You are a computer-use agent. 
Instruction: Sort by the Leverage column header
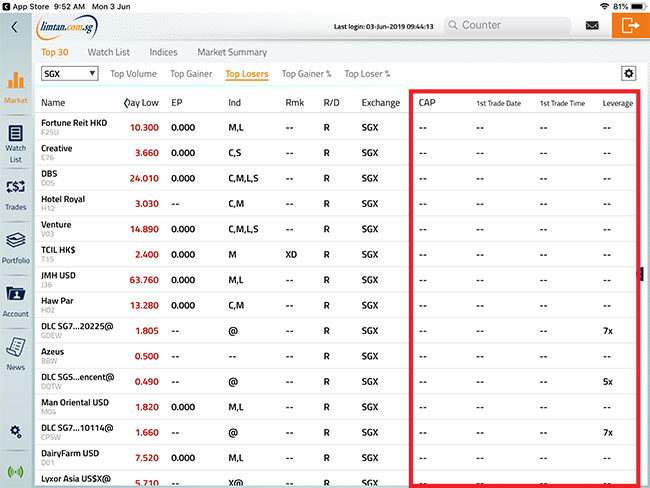[618, 103]
